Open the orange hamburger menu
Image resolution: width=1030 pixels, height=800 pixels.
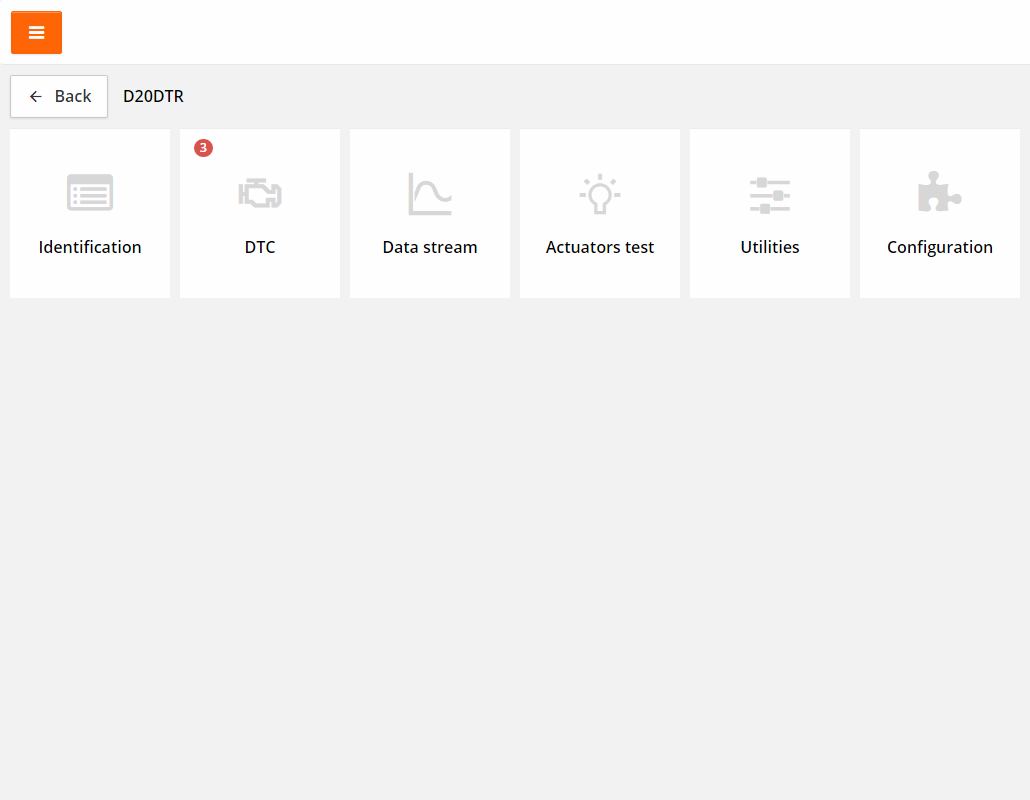[x=36, y=33]
